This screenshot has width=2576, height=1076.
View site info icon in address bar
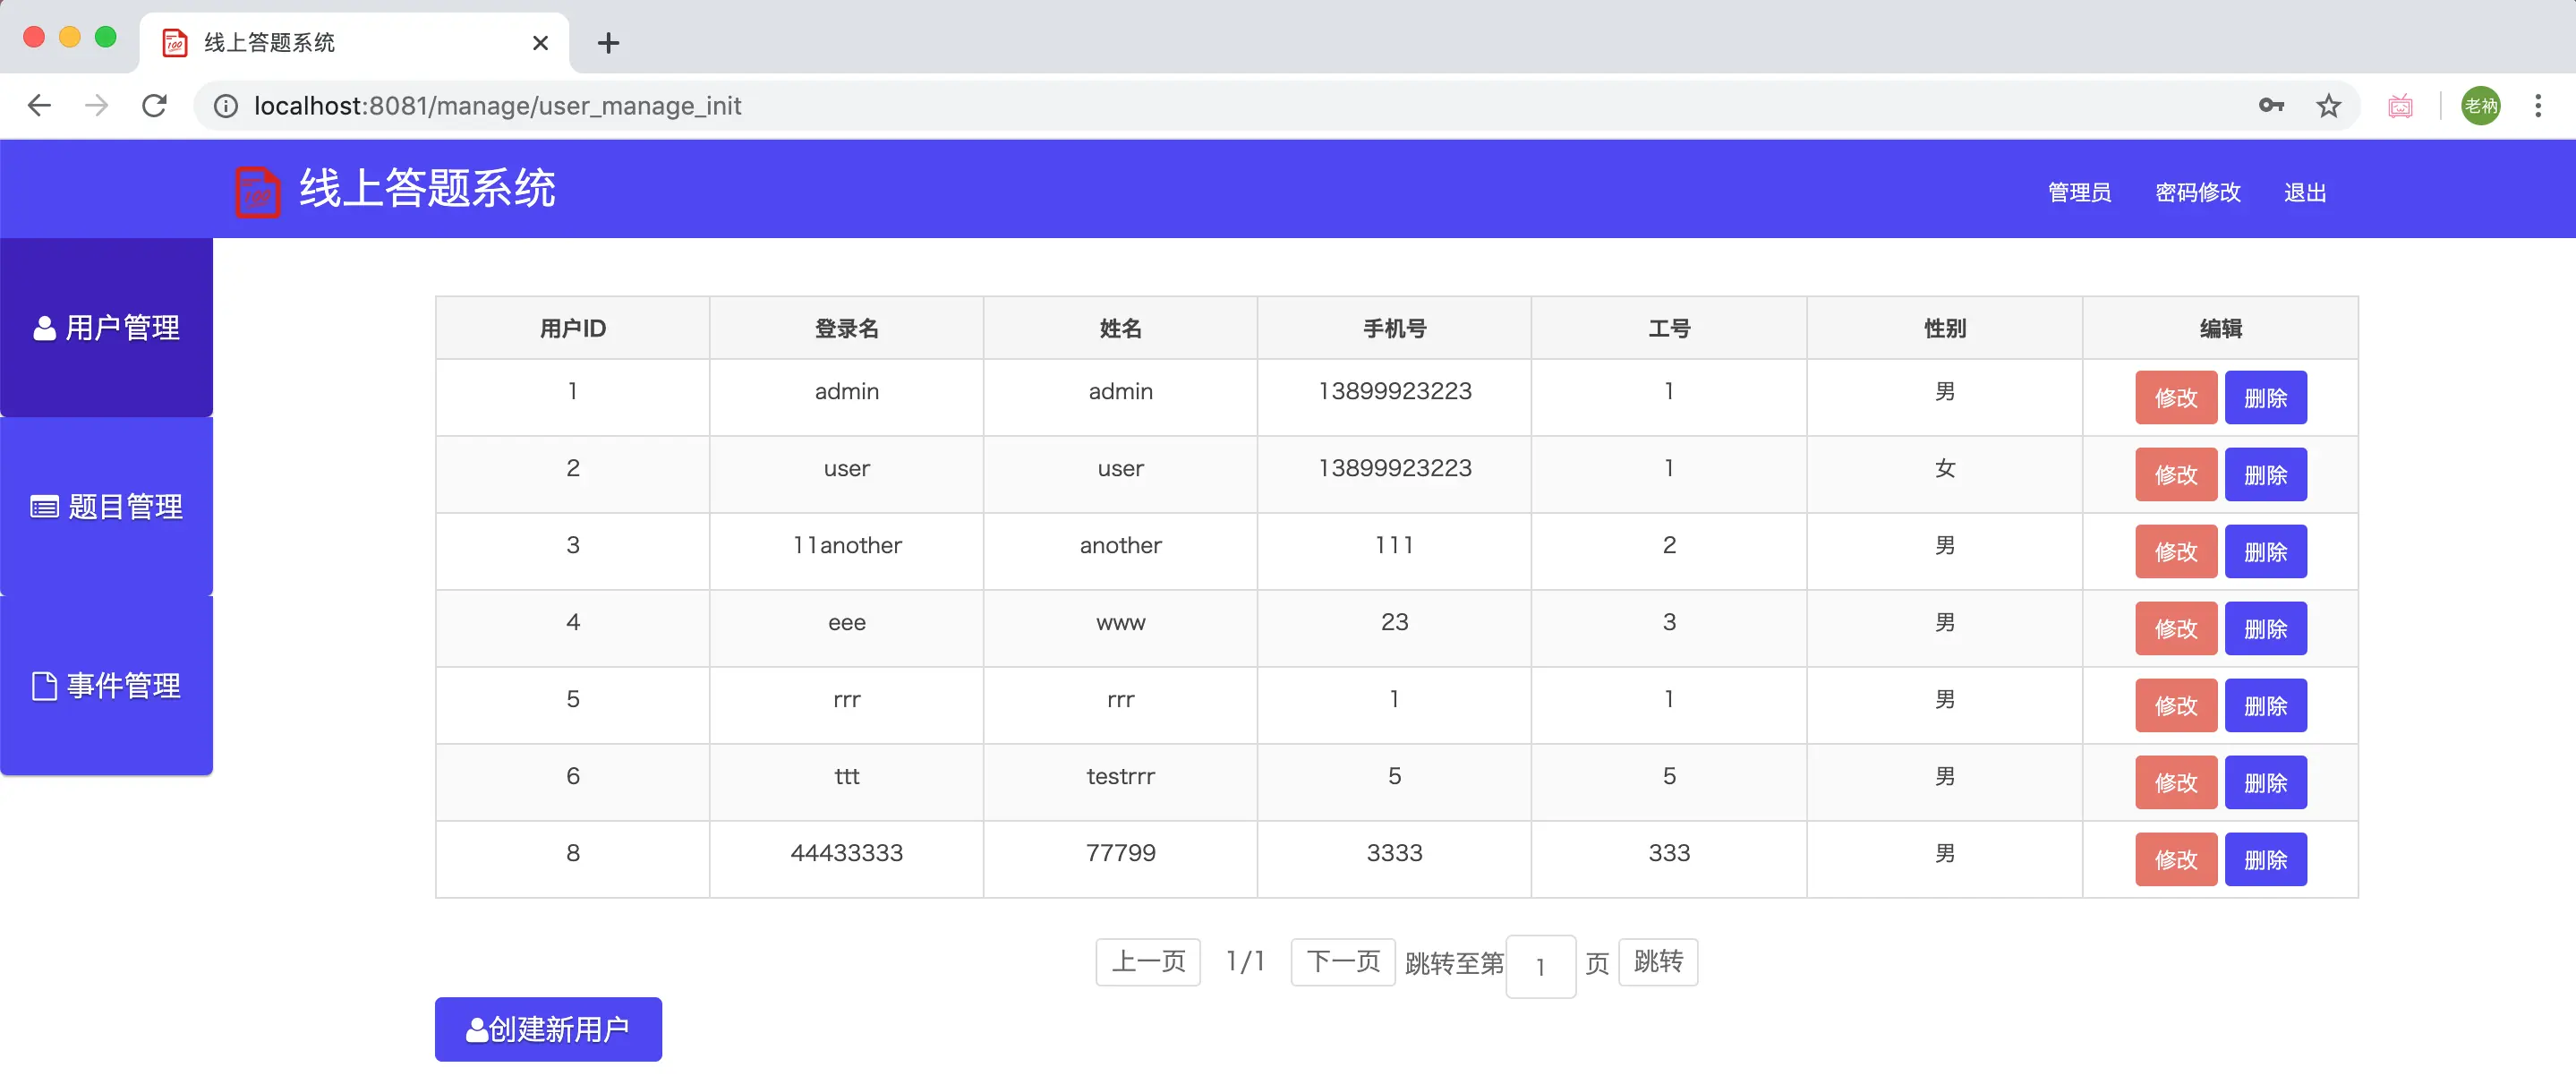point(226,105)
